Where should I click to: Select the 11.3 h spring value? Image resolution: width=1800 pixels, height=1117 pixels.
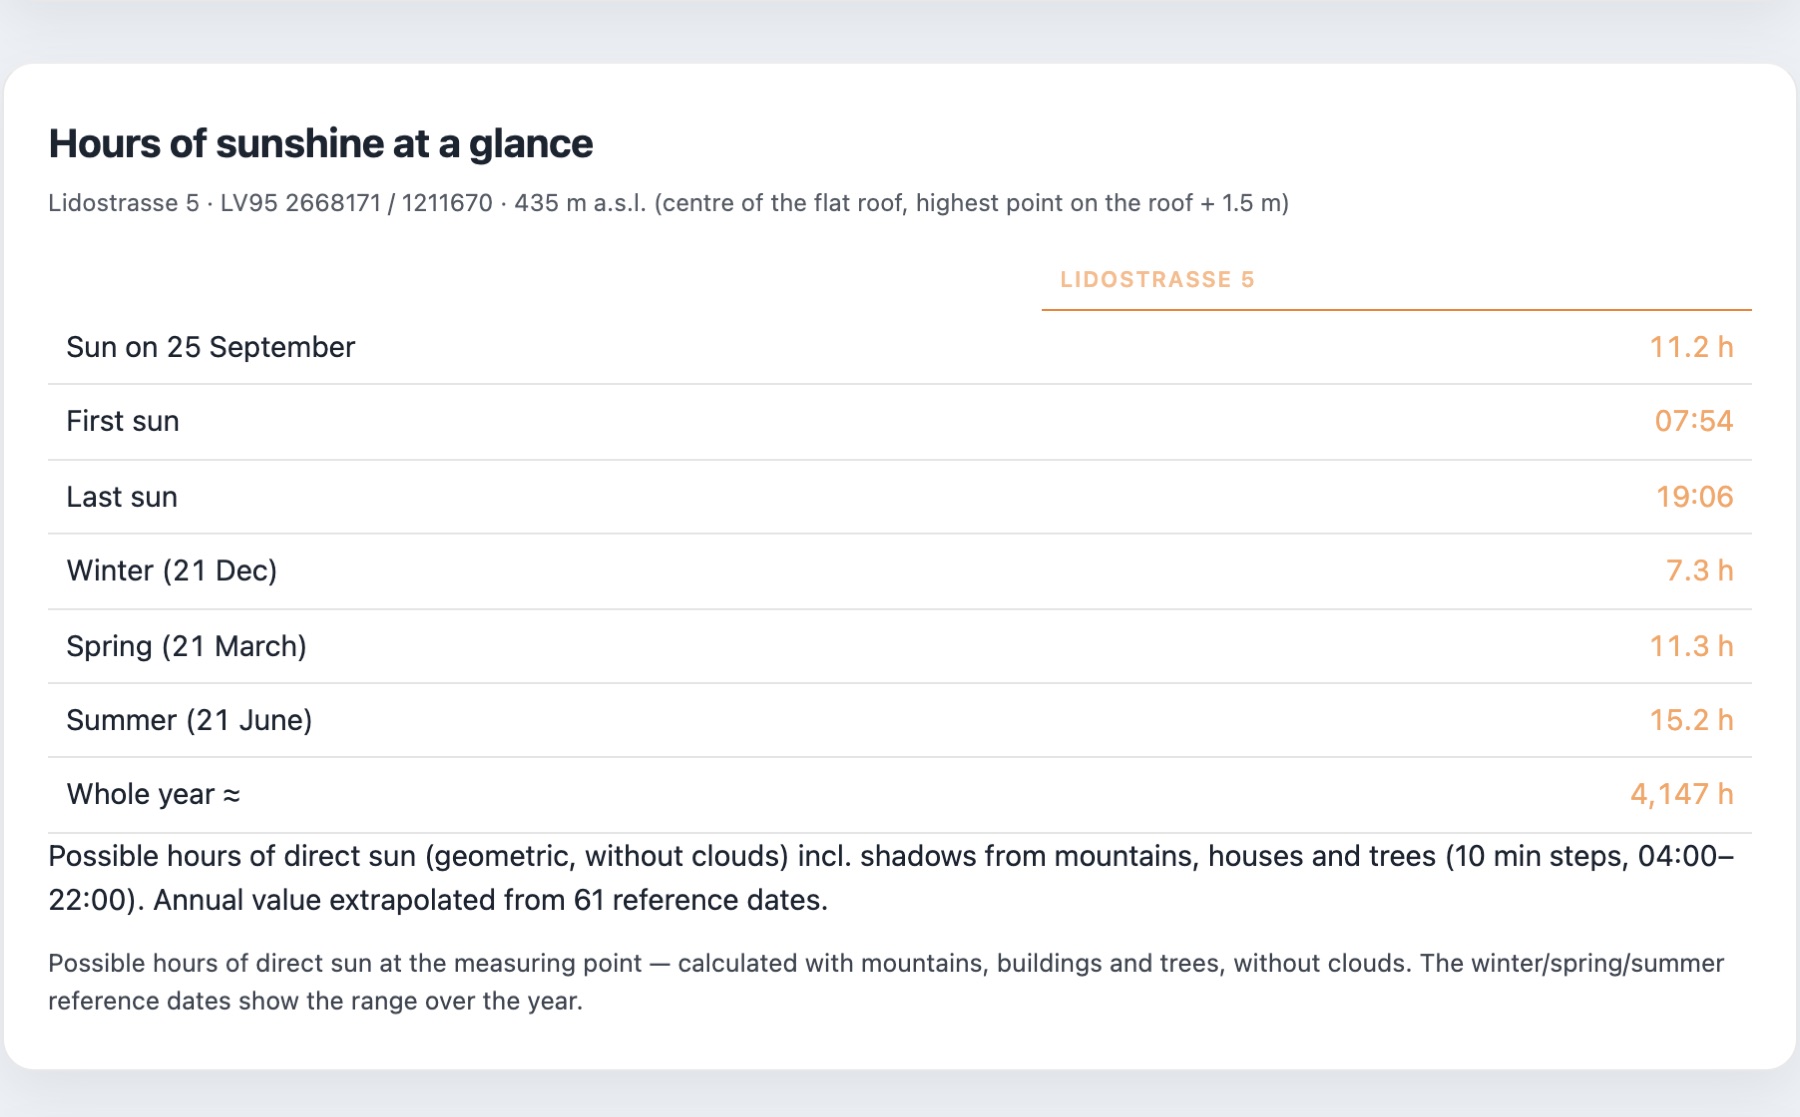pos(1691,646)
